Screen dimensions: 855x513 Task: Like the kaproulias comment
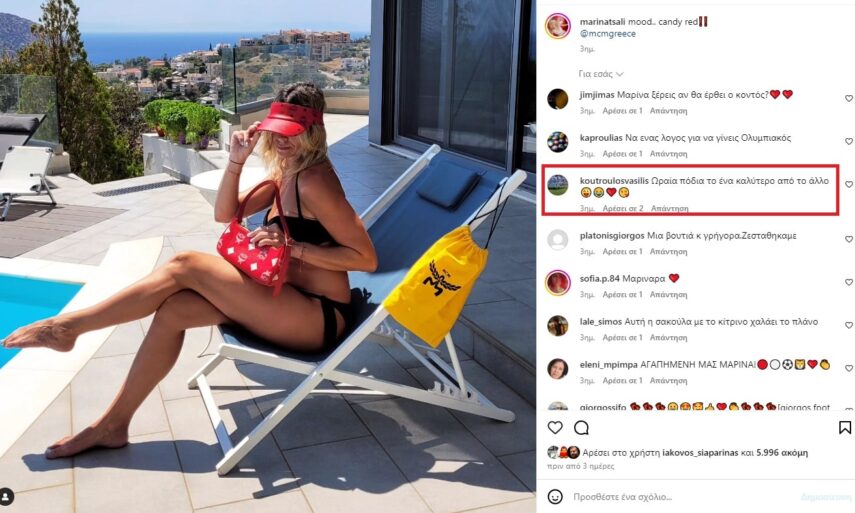click(848, 142)
